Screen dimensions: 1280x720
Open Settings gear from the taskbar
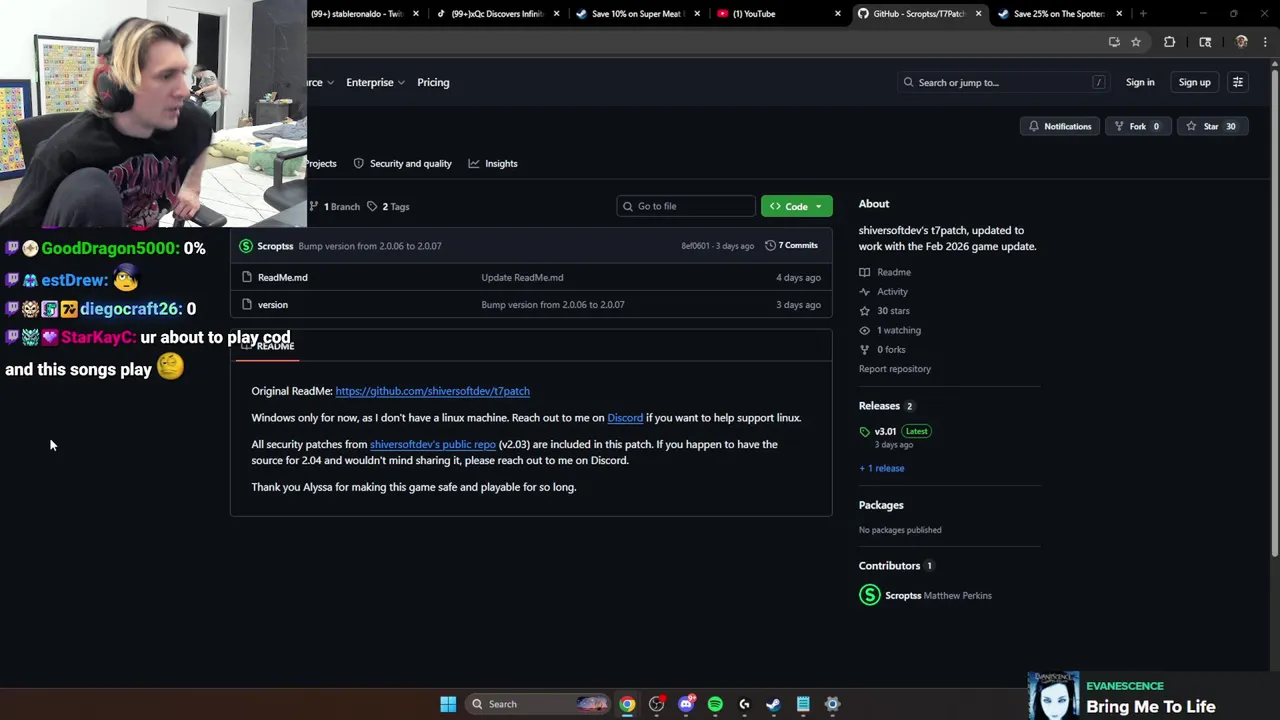pos(832,704)
